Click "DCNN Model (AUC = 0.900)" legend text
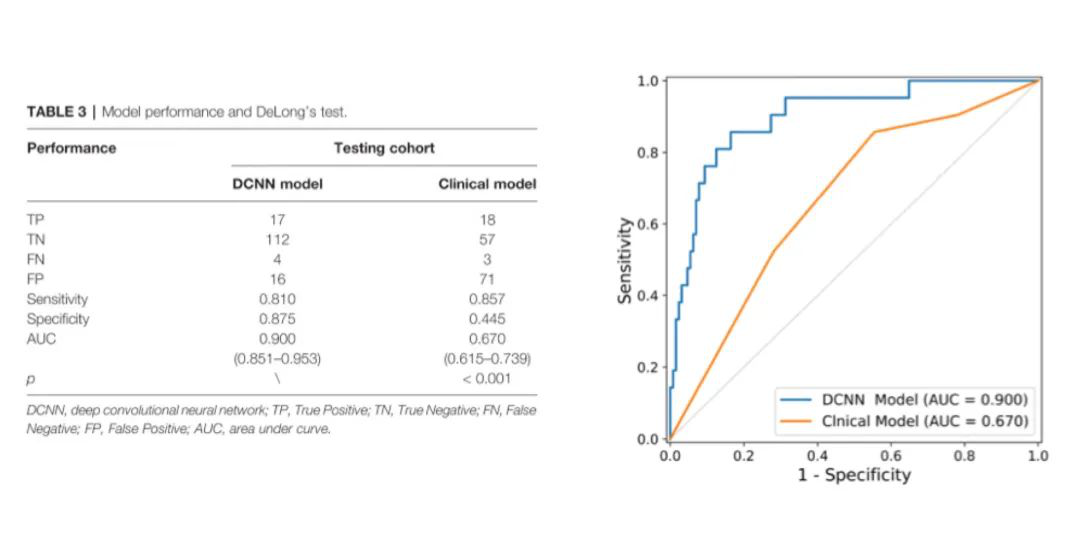This screenshot has height=539, width=1080. pos(924,400)
